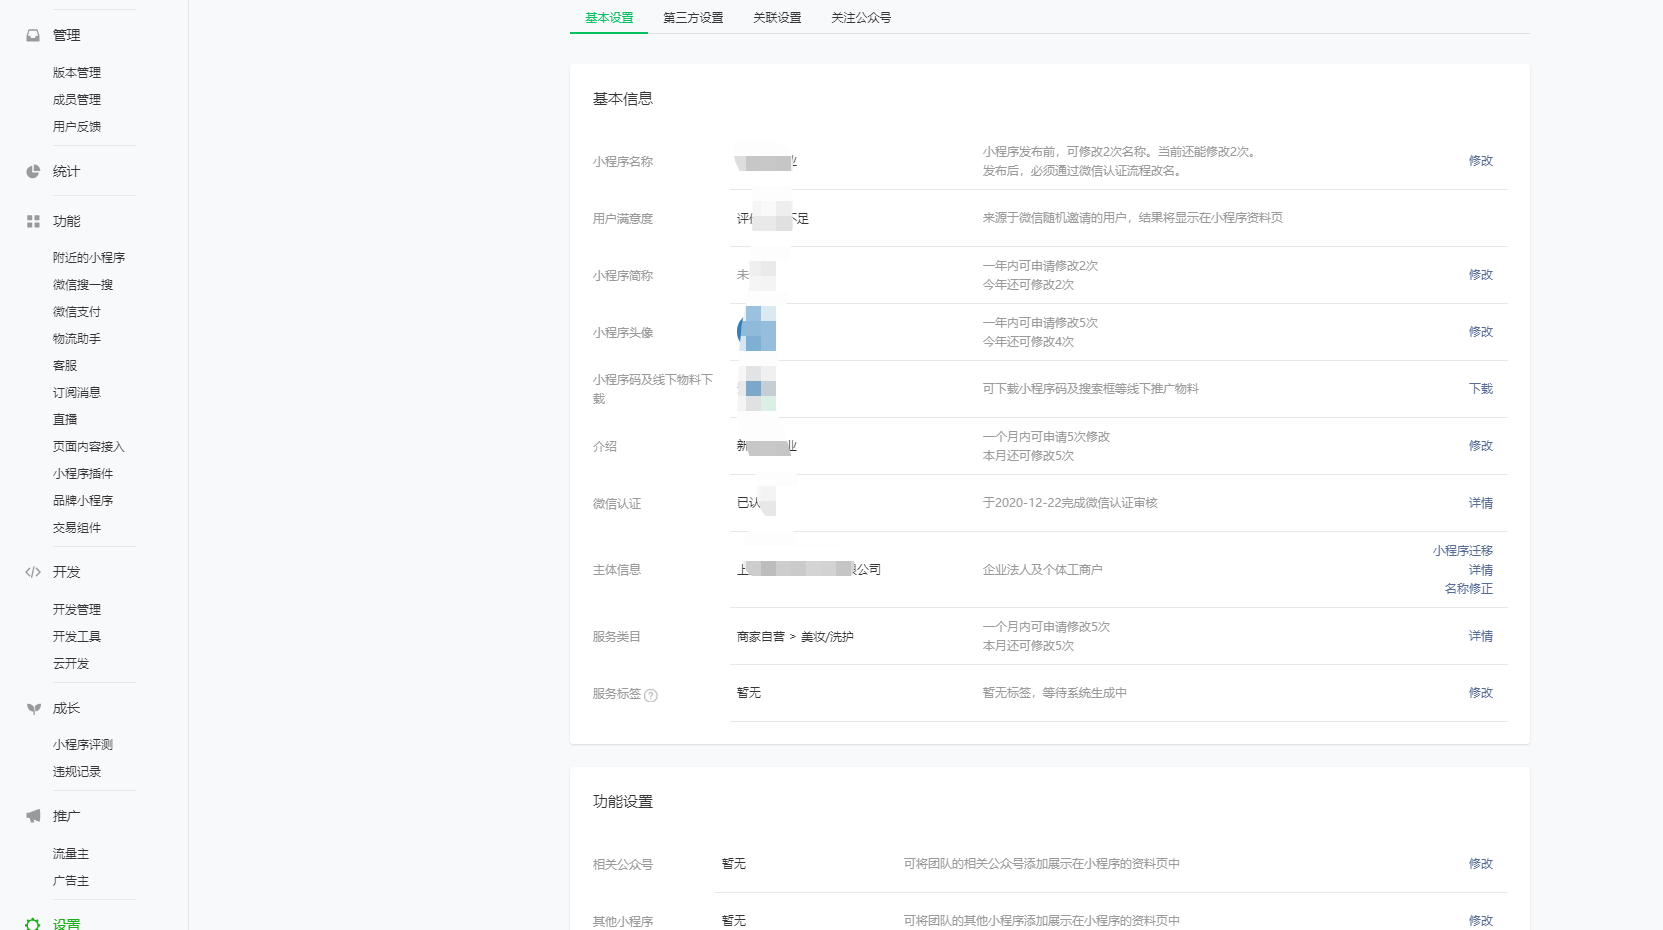Screen dimensions: 1663x930
Task: Click 下载 link for 小程序码 materials
Action: pos(1480,389)
